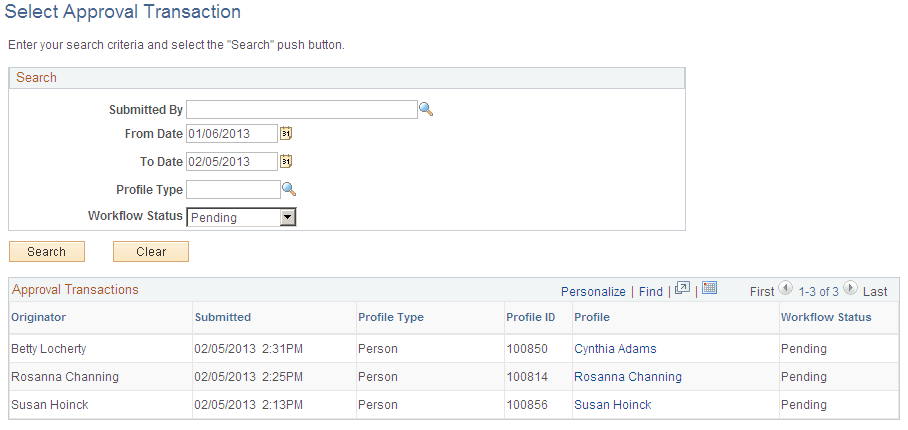
Task: Click the Find link in grid header
Action: [650, 292]
